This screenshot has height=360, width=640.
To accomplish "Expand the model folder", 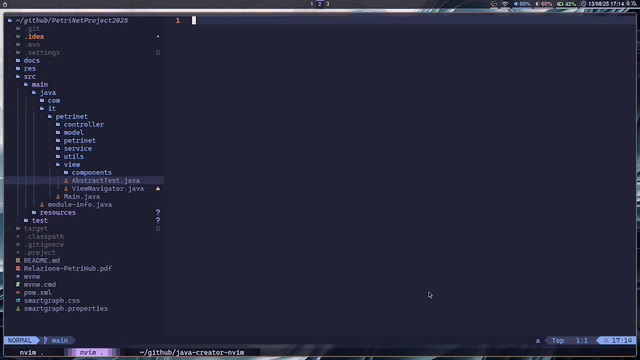I will pyautogui.click(x=73, y=132).
